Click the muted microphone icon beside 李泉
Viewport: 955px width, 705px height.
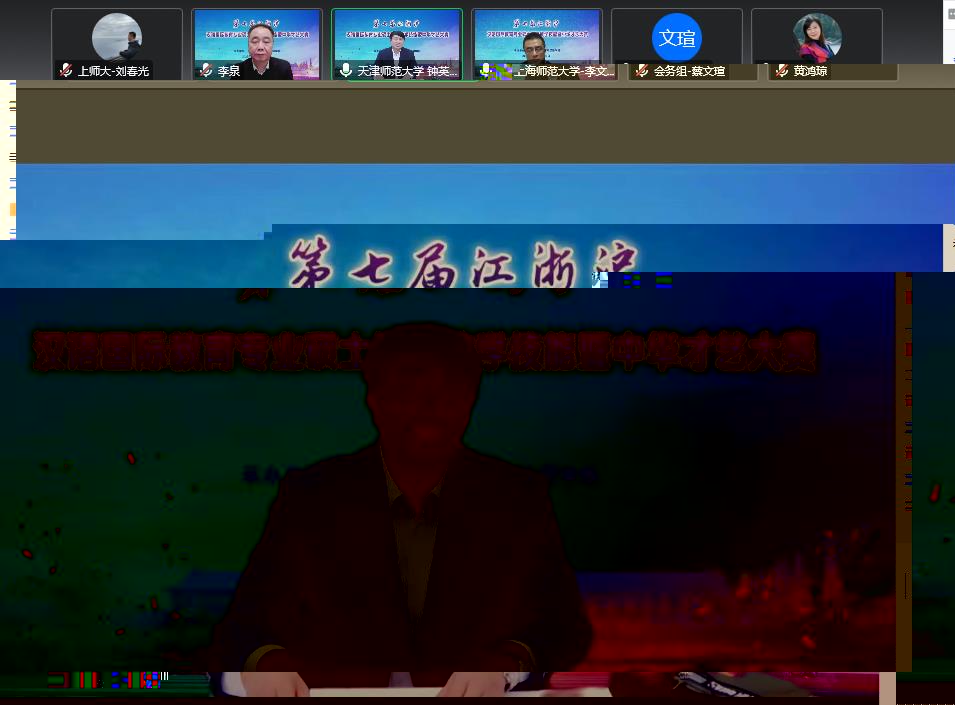206,71
